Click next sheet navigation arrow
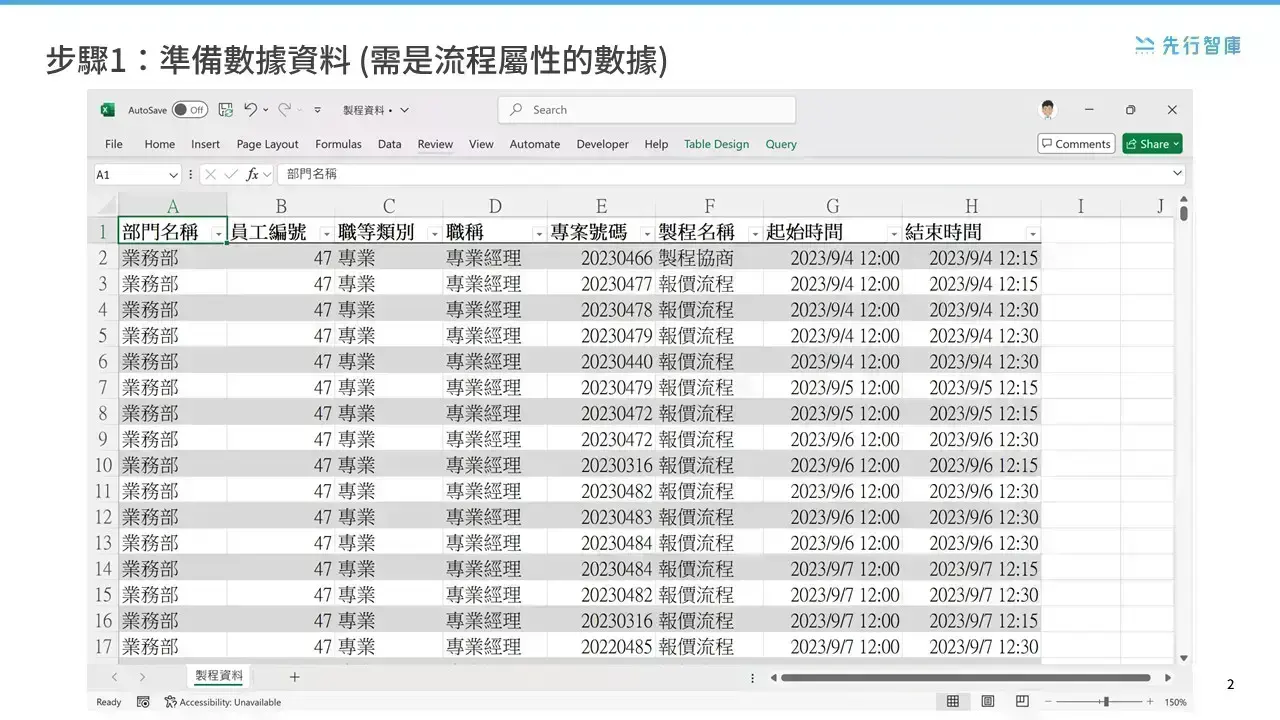1280x720 pixels. [142, 677]
